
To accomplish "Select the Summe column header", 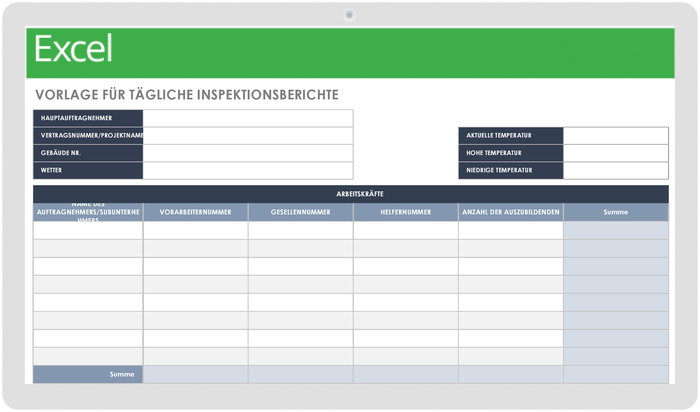I will pos(616,212).
